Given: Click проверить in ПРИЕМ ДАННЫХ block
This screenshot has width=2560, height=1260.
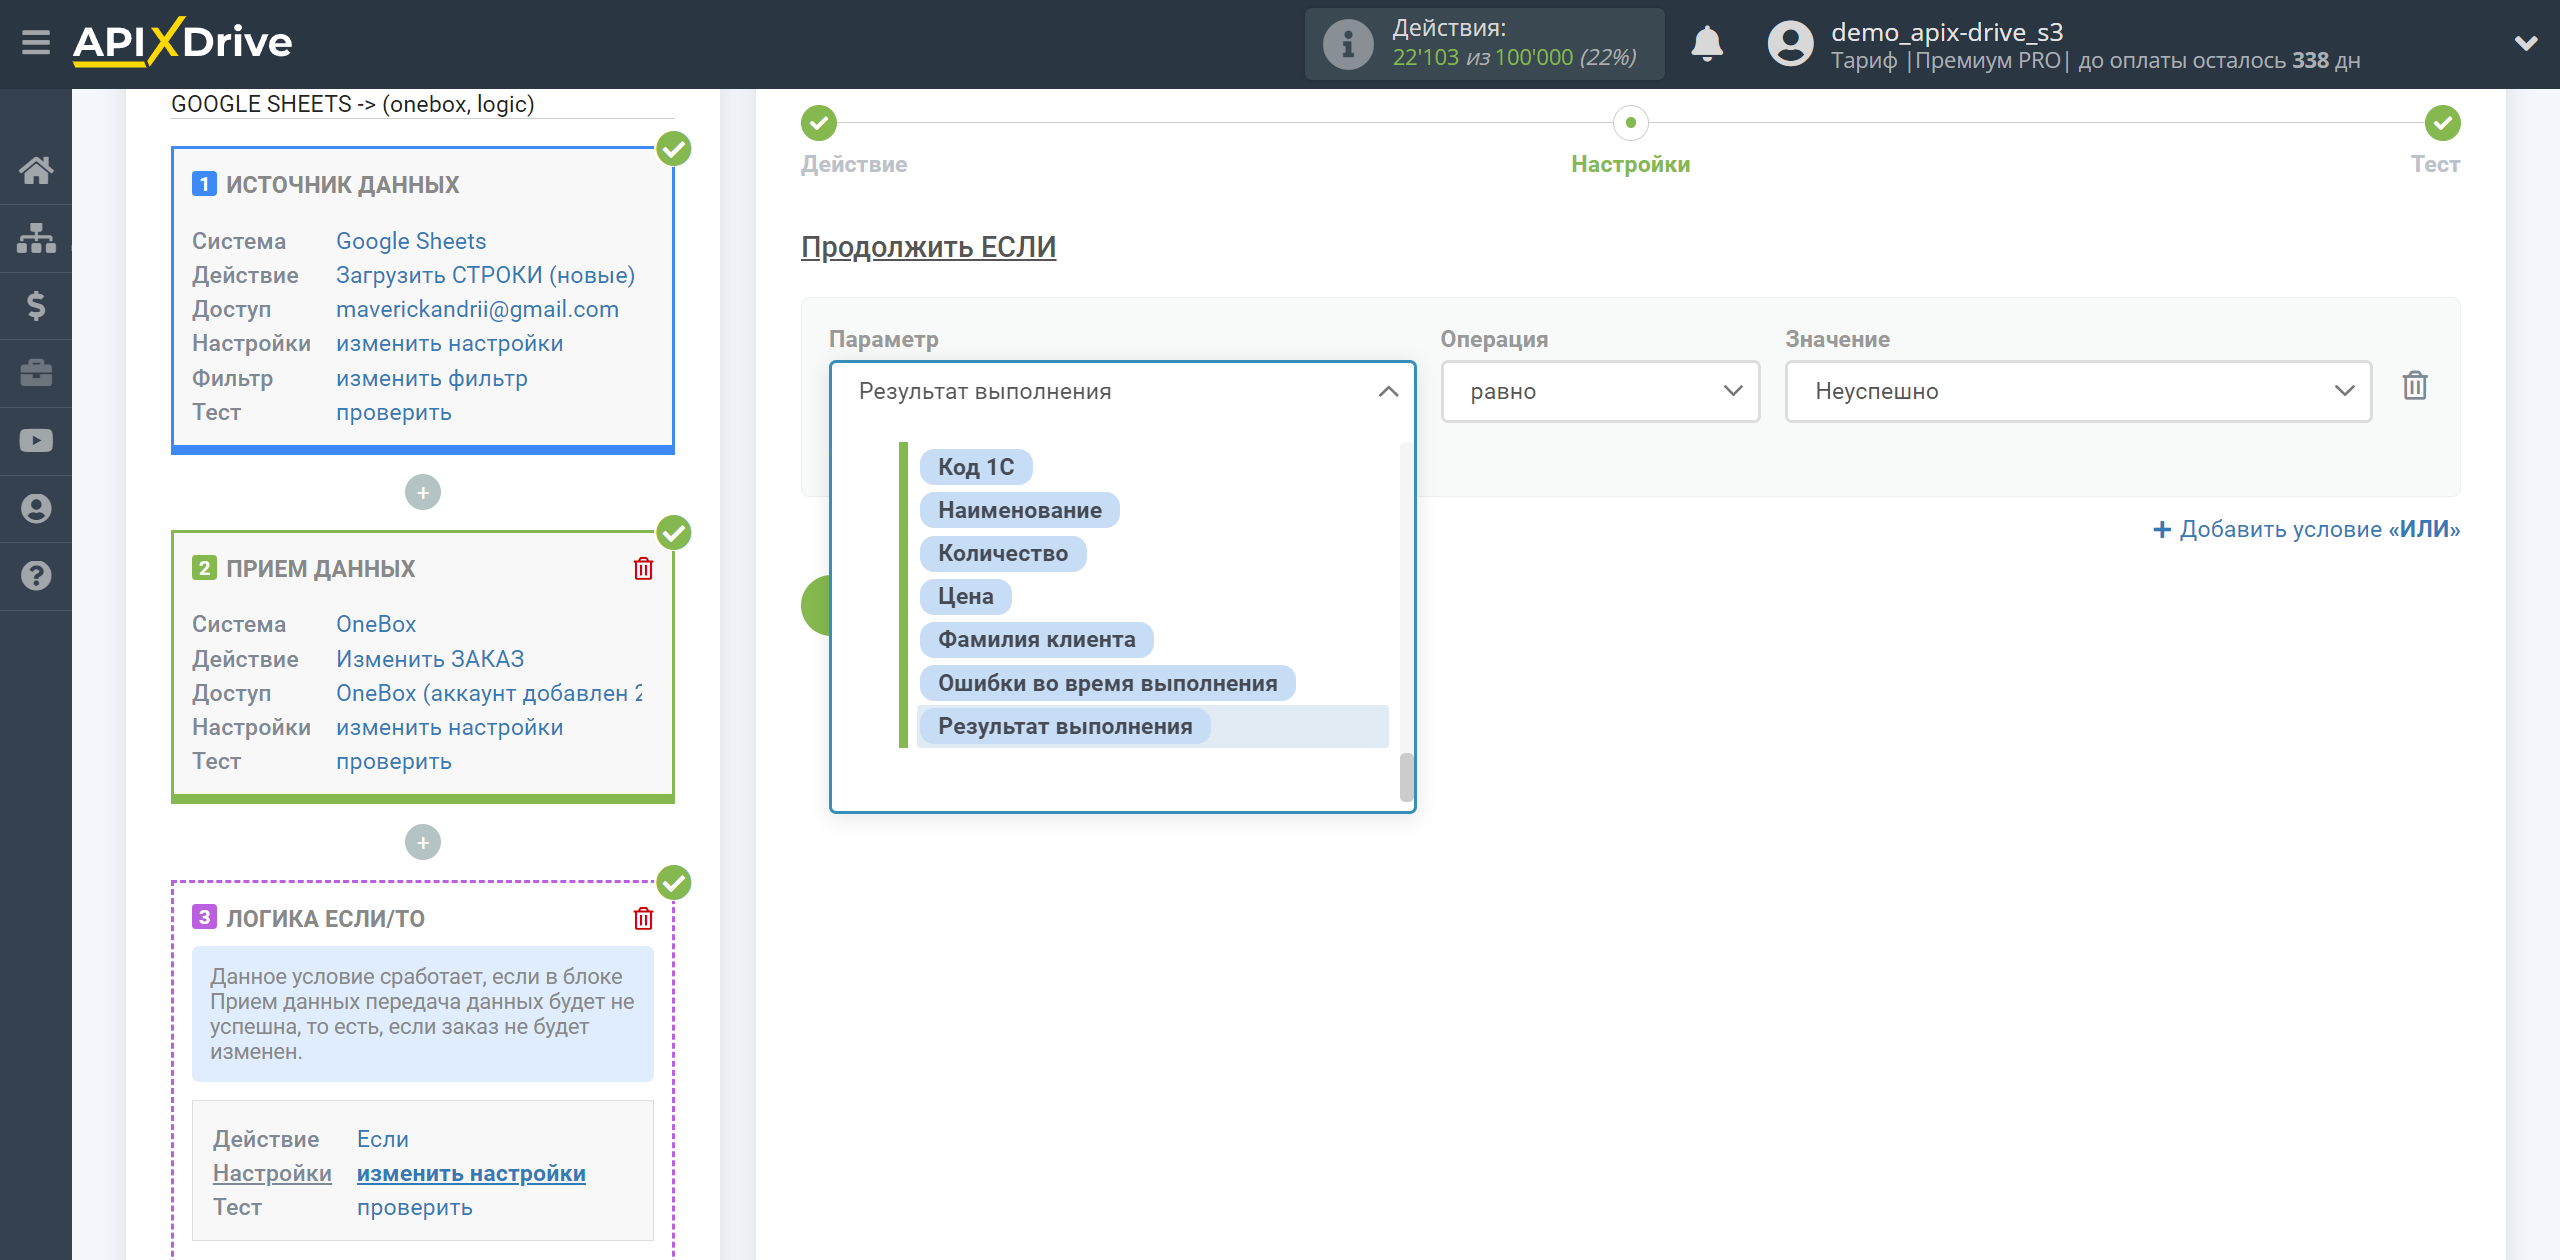Looking at the screenshot, I should coord(393,761).
